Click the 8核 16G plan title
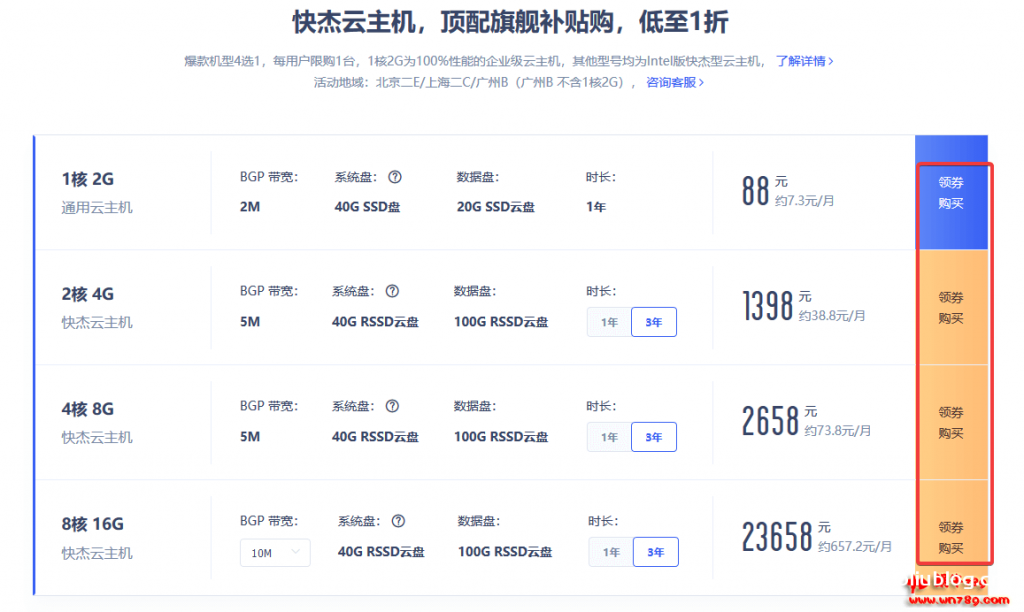The width and height of the screenshot is (1024, 612). [93, 524]
